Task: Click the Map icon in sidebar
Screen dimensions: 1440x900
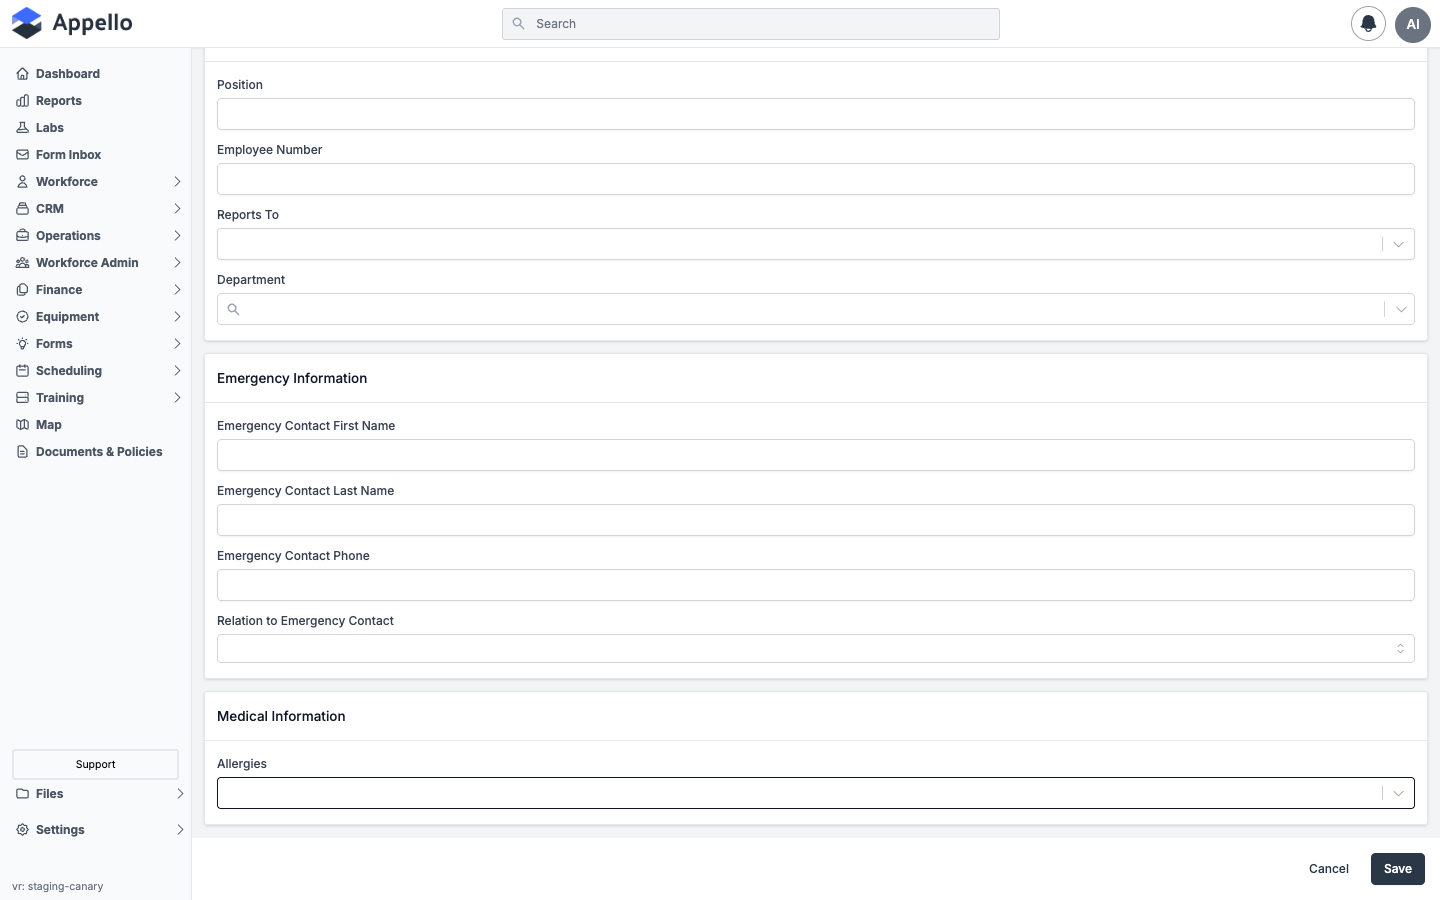Action: 22,425
